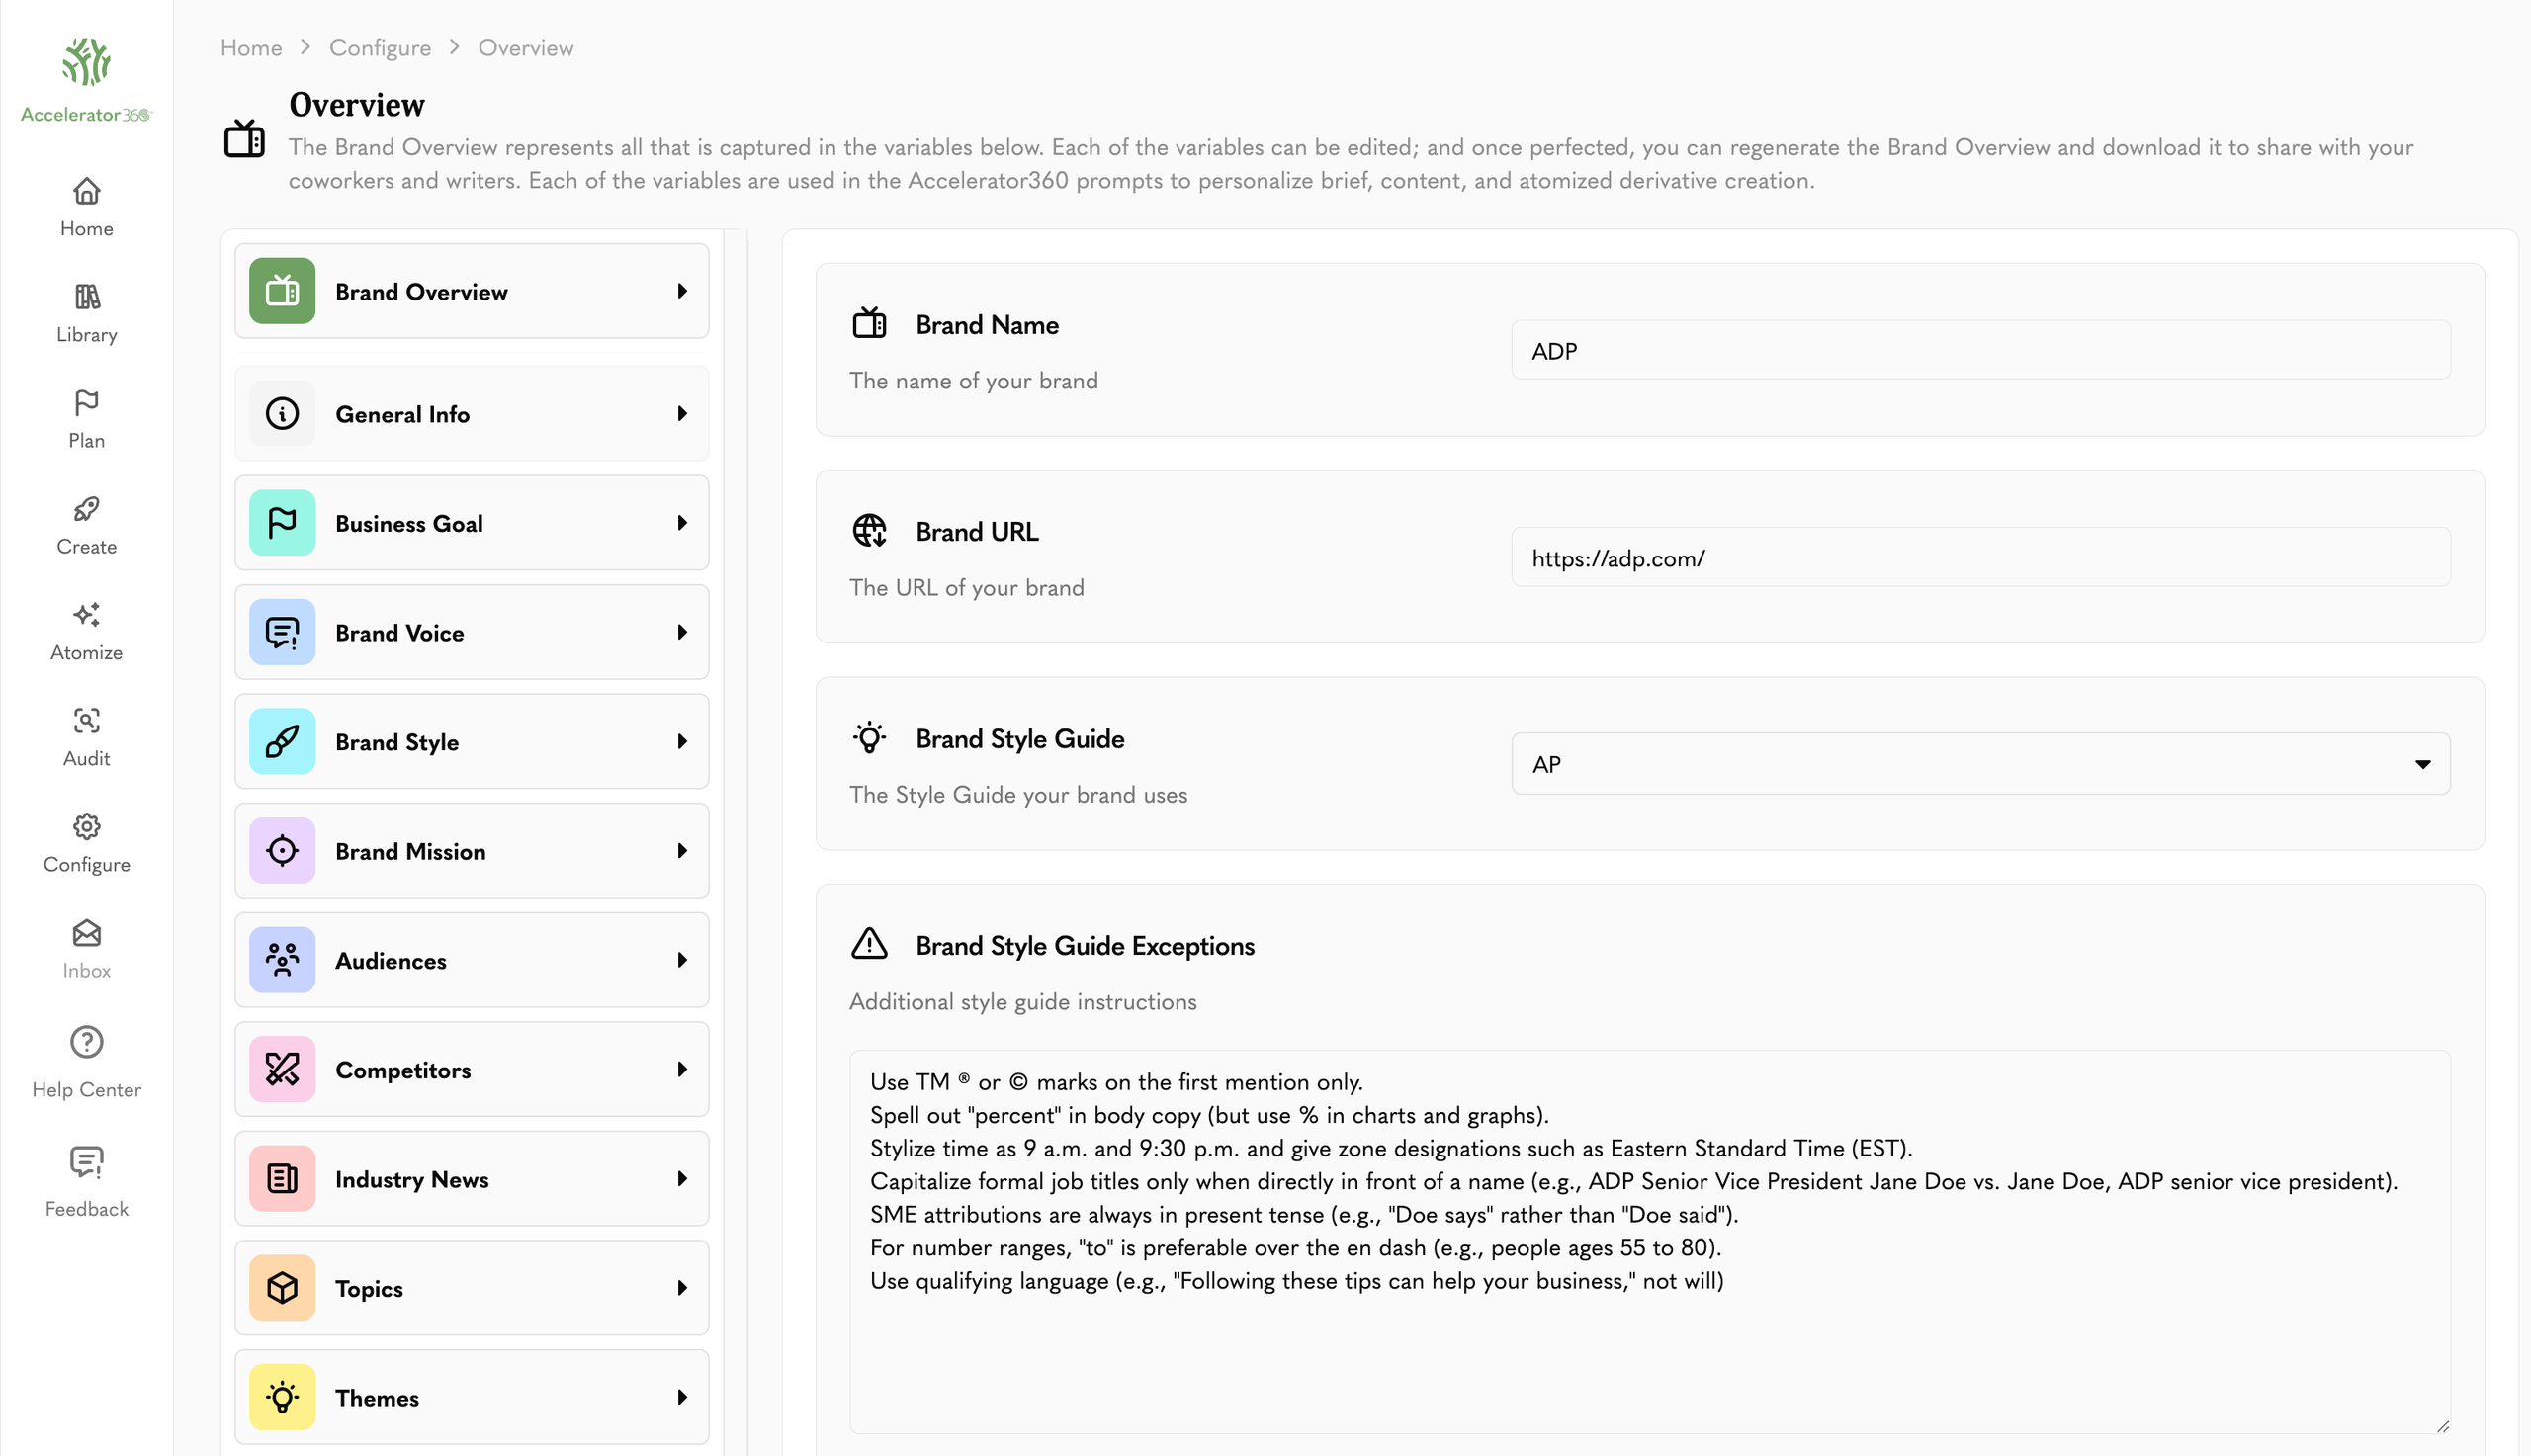2531x1456 pixels.
Task: Click the Feedback chat icon
Action: (86, 1161)
